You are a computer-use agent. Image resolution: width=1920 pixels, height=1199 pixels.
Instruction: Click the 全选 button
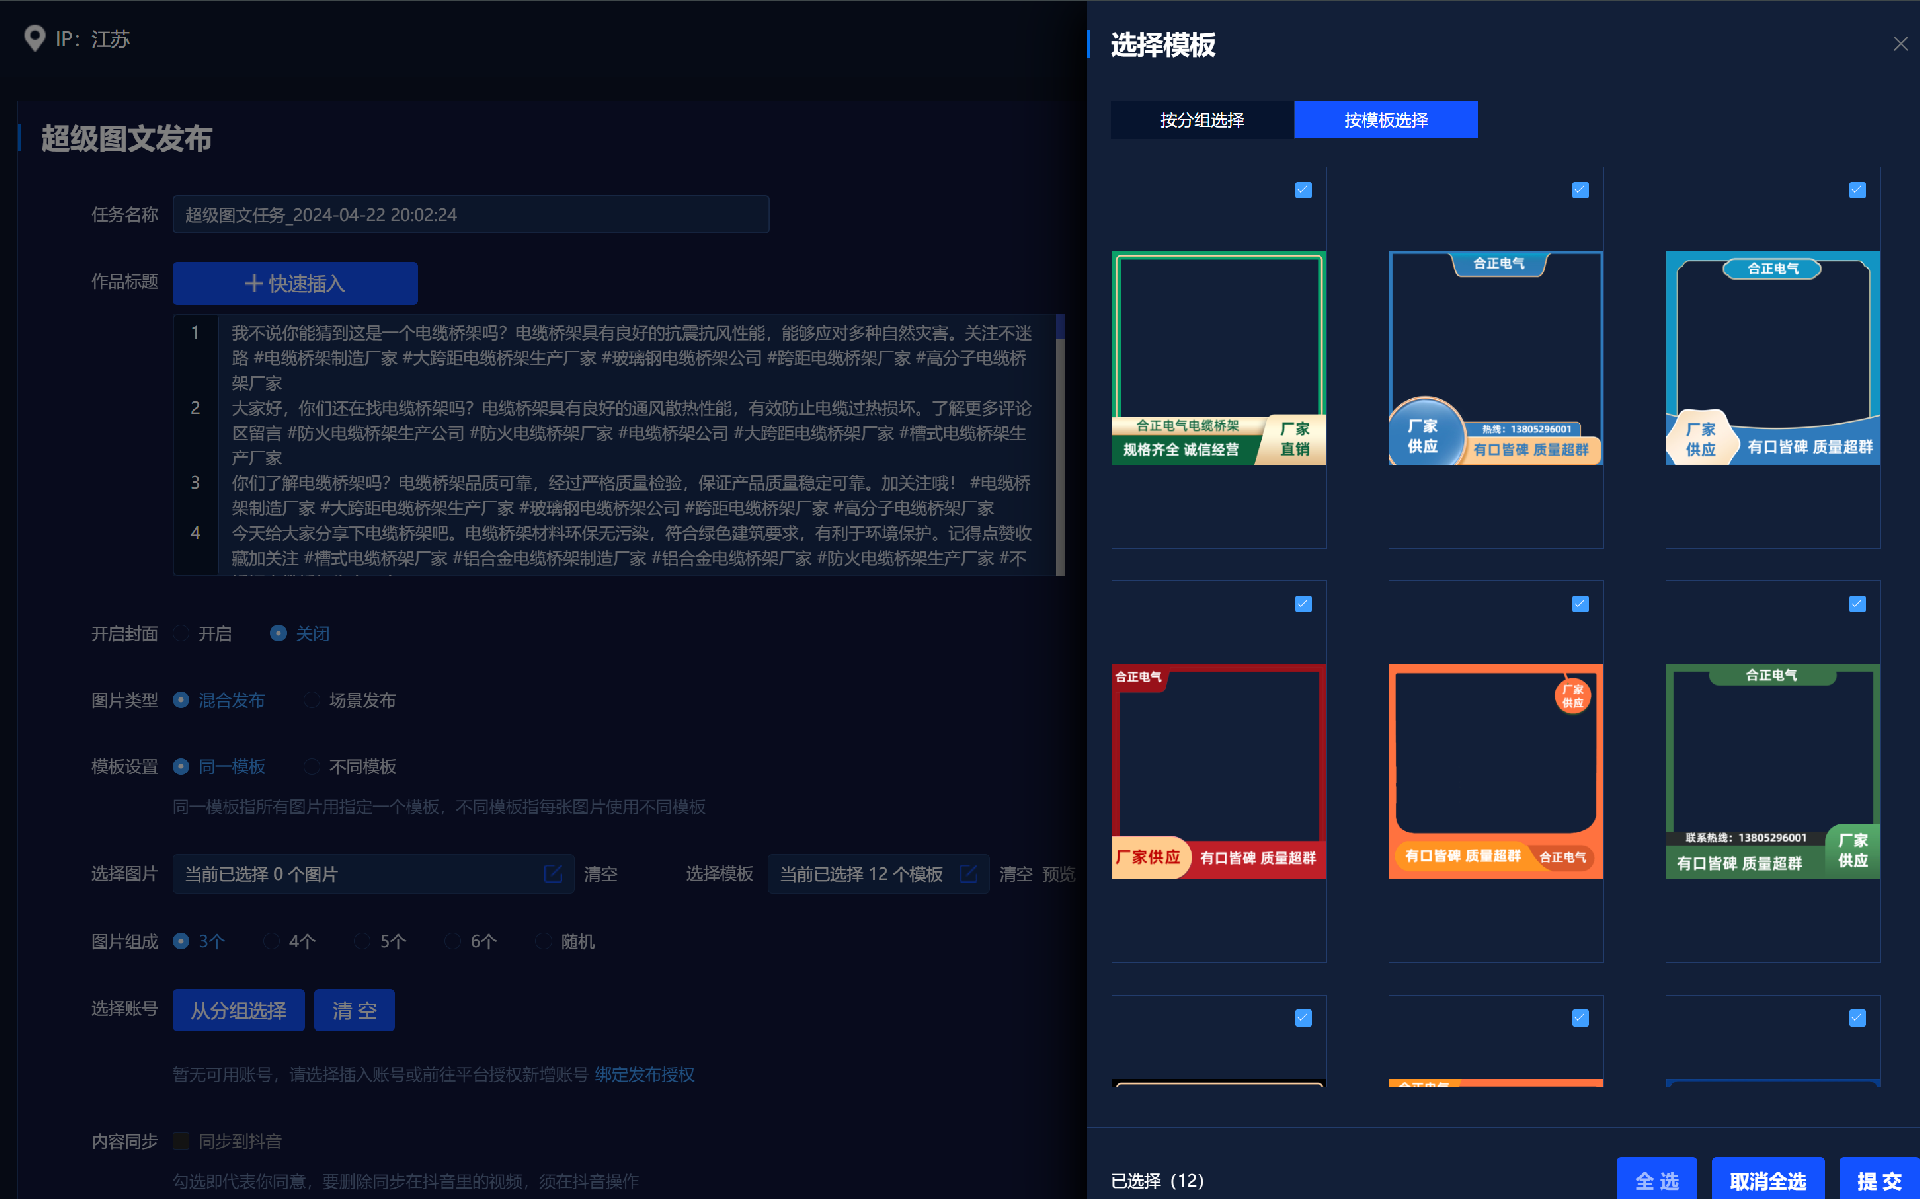click(x=1657, y=1180)
